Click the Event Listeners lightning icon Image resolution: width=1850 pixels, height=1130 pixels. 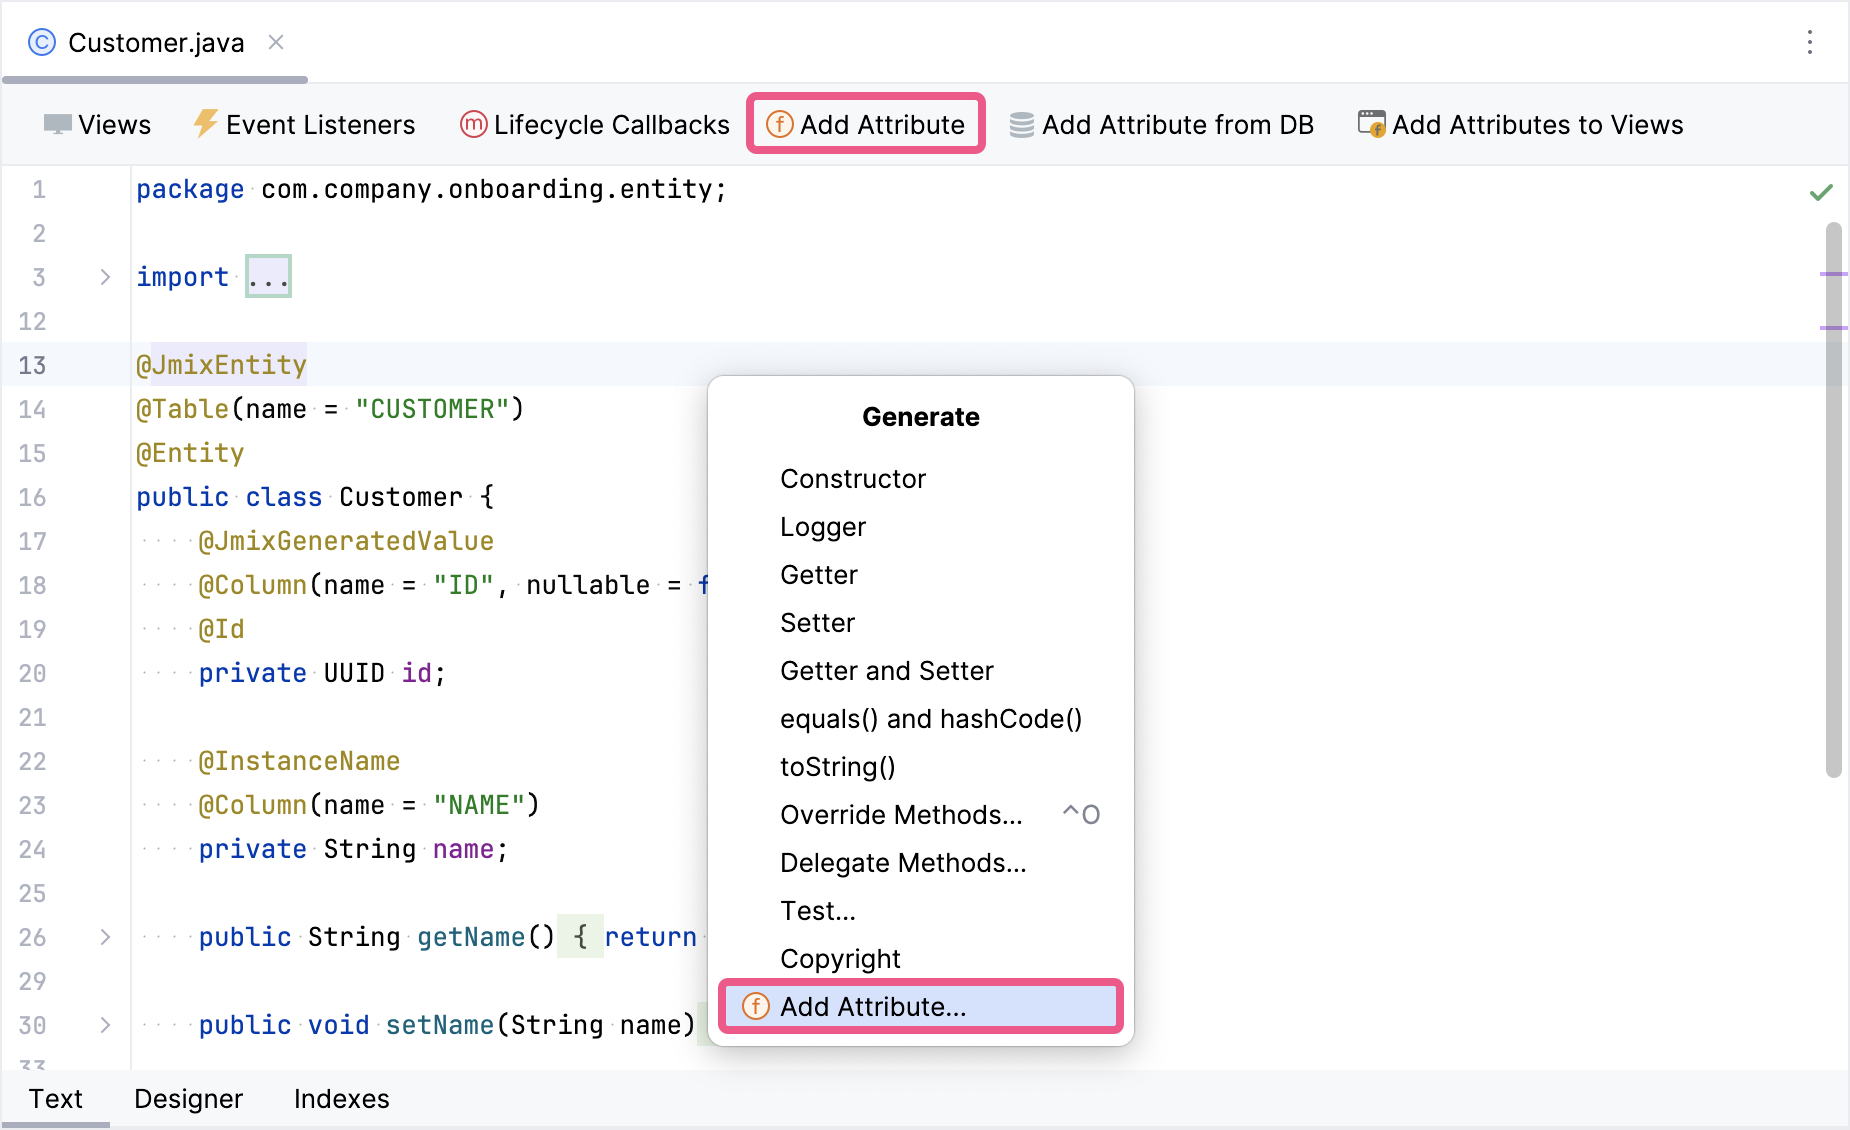(x=205, y=124)
